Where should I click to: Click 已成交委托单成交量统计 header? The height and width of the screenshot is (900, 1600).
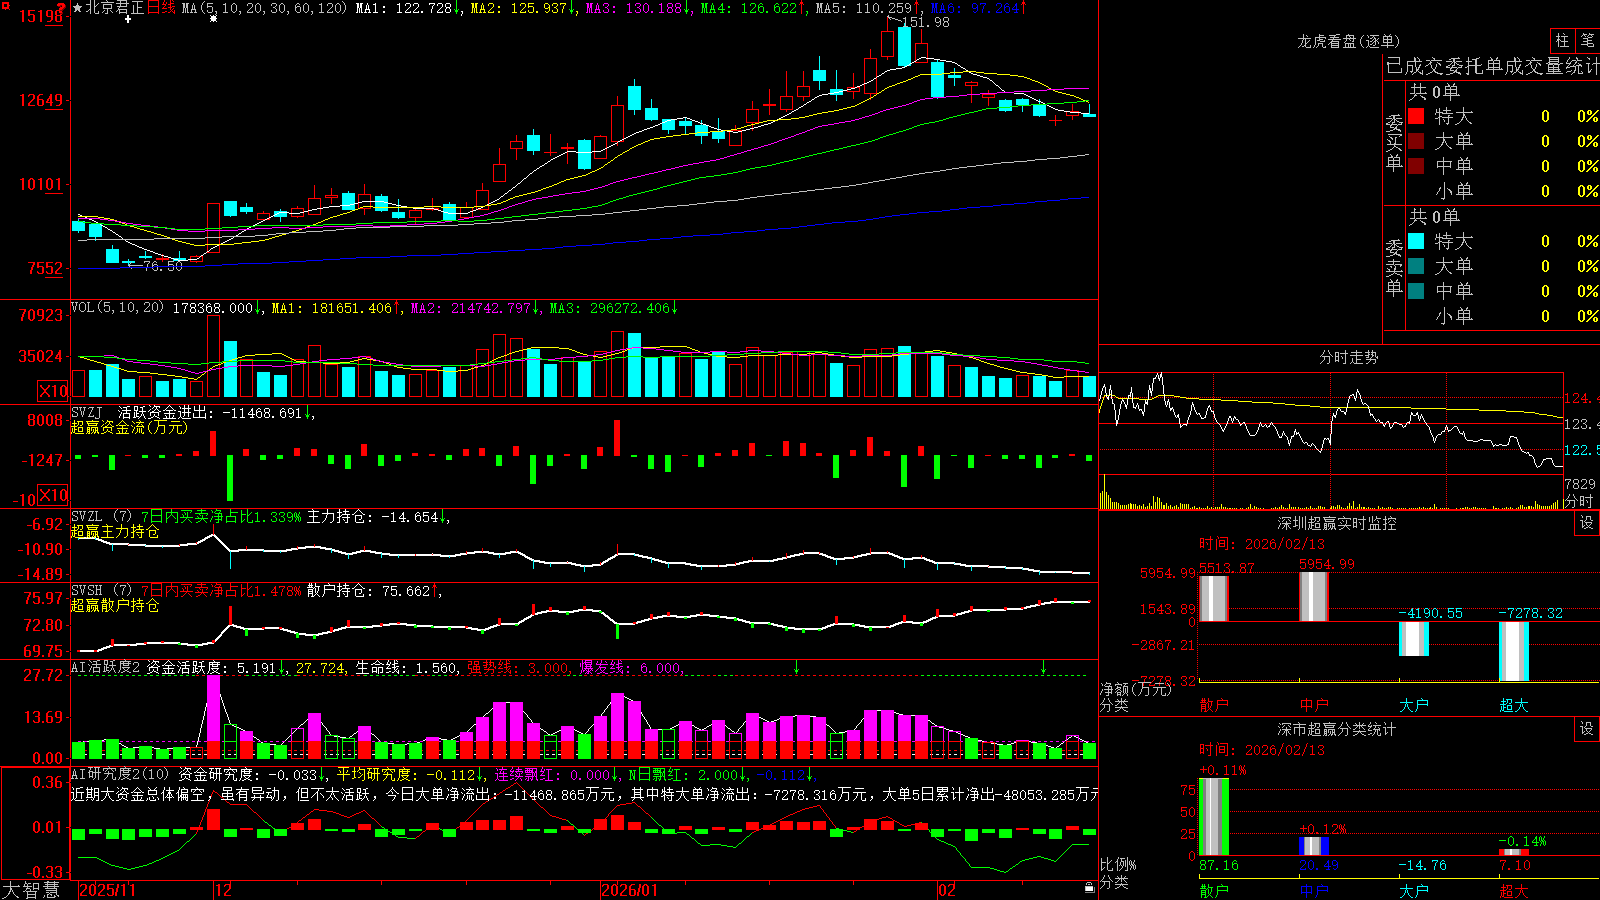point(1492,66)
